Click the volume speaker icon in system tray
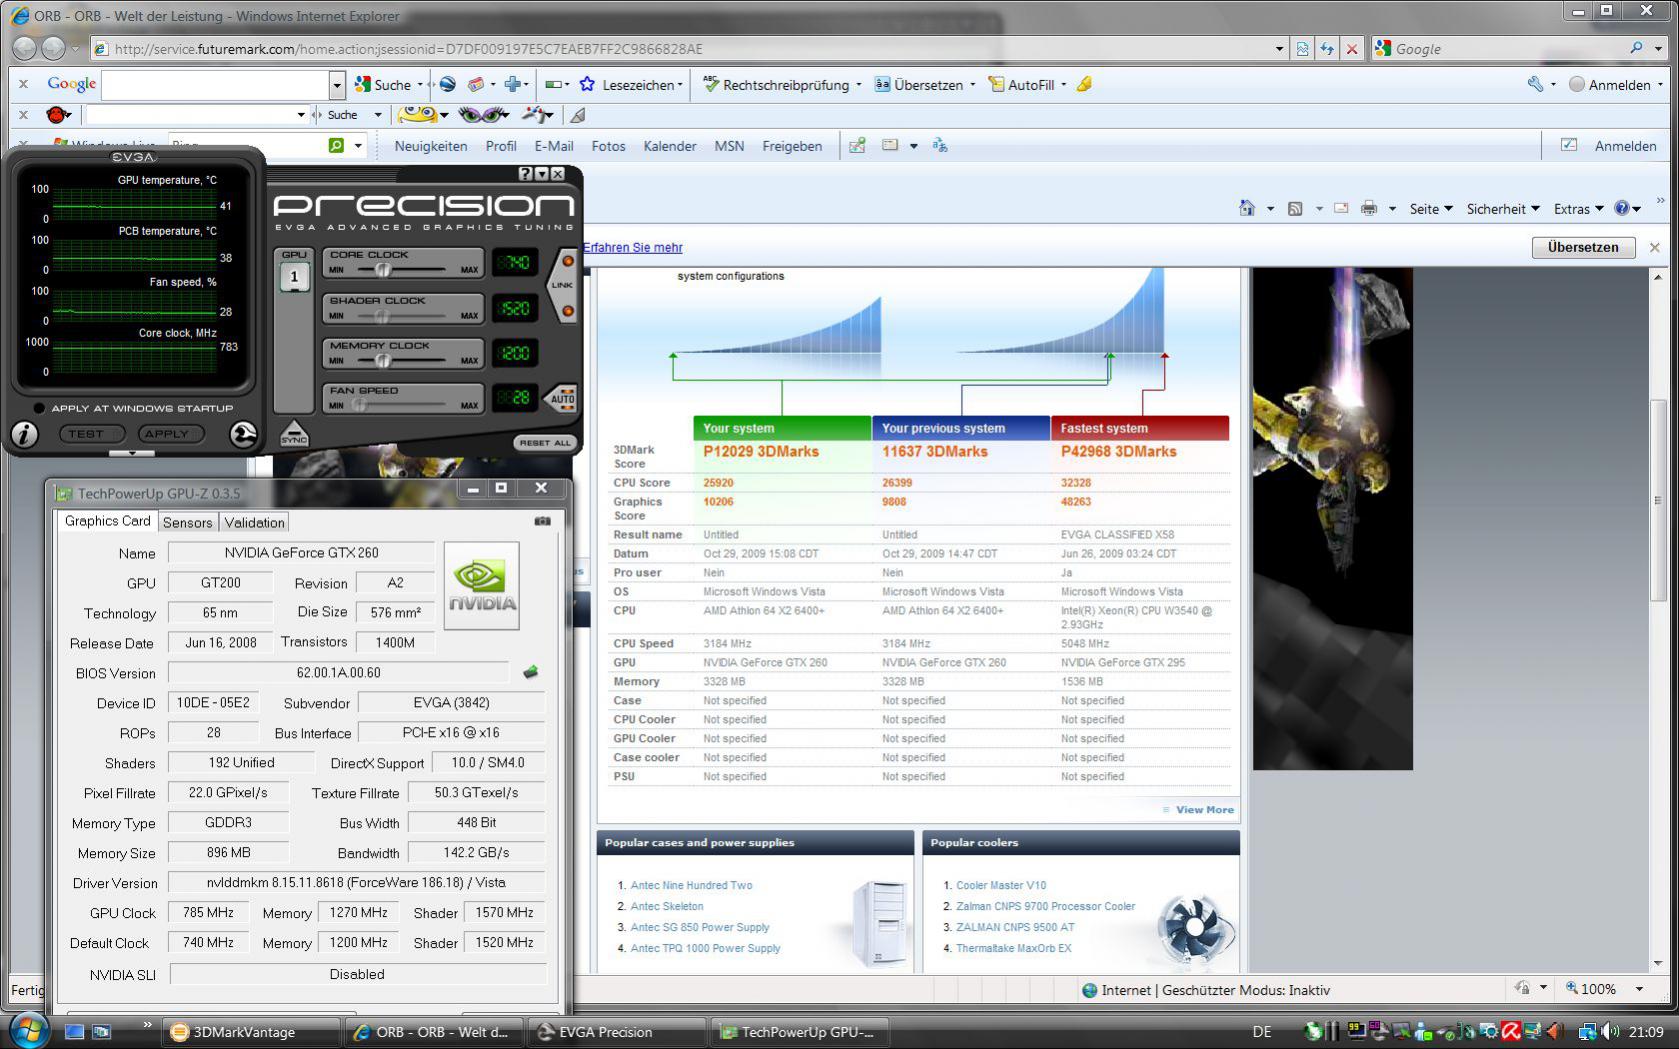Screen dimensions: 1679x1049 coord(1610,1031)
